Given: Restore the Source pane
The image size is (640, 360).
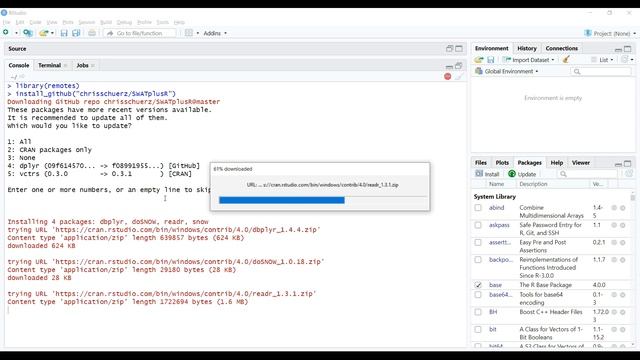Looking at the screenshot, I should 450,49.
